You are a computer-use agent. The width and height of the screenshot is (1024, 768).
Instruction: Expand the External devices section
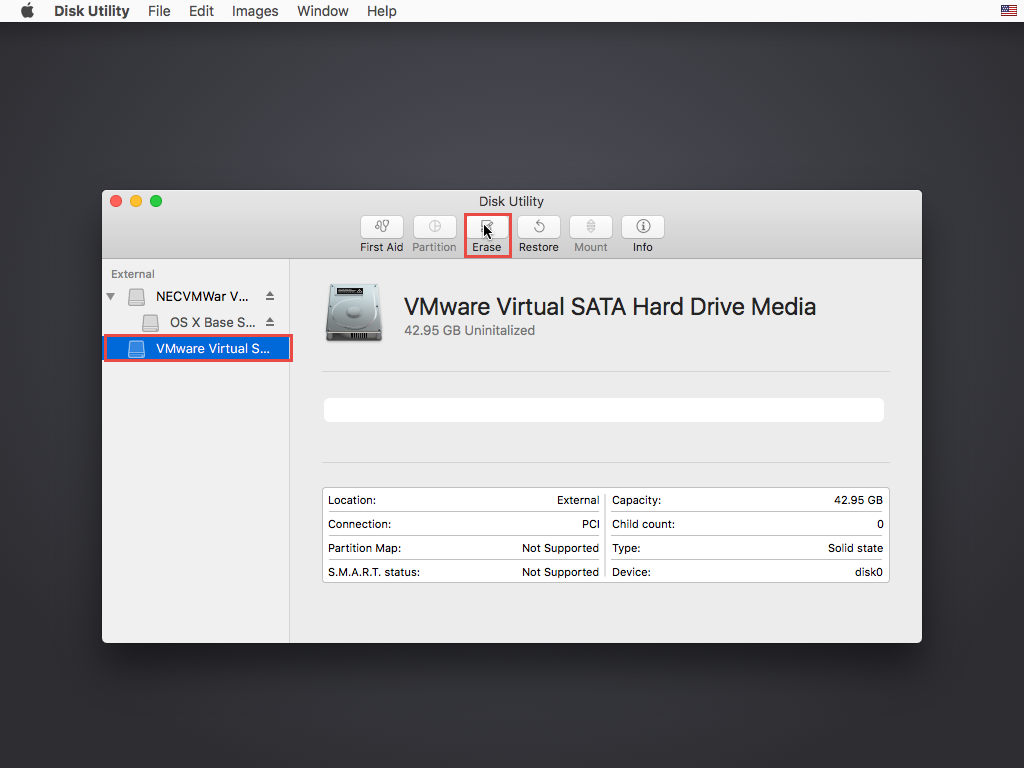pos(132,273)
